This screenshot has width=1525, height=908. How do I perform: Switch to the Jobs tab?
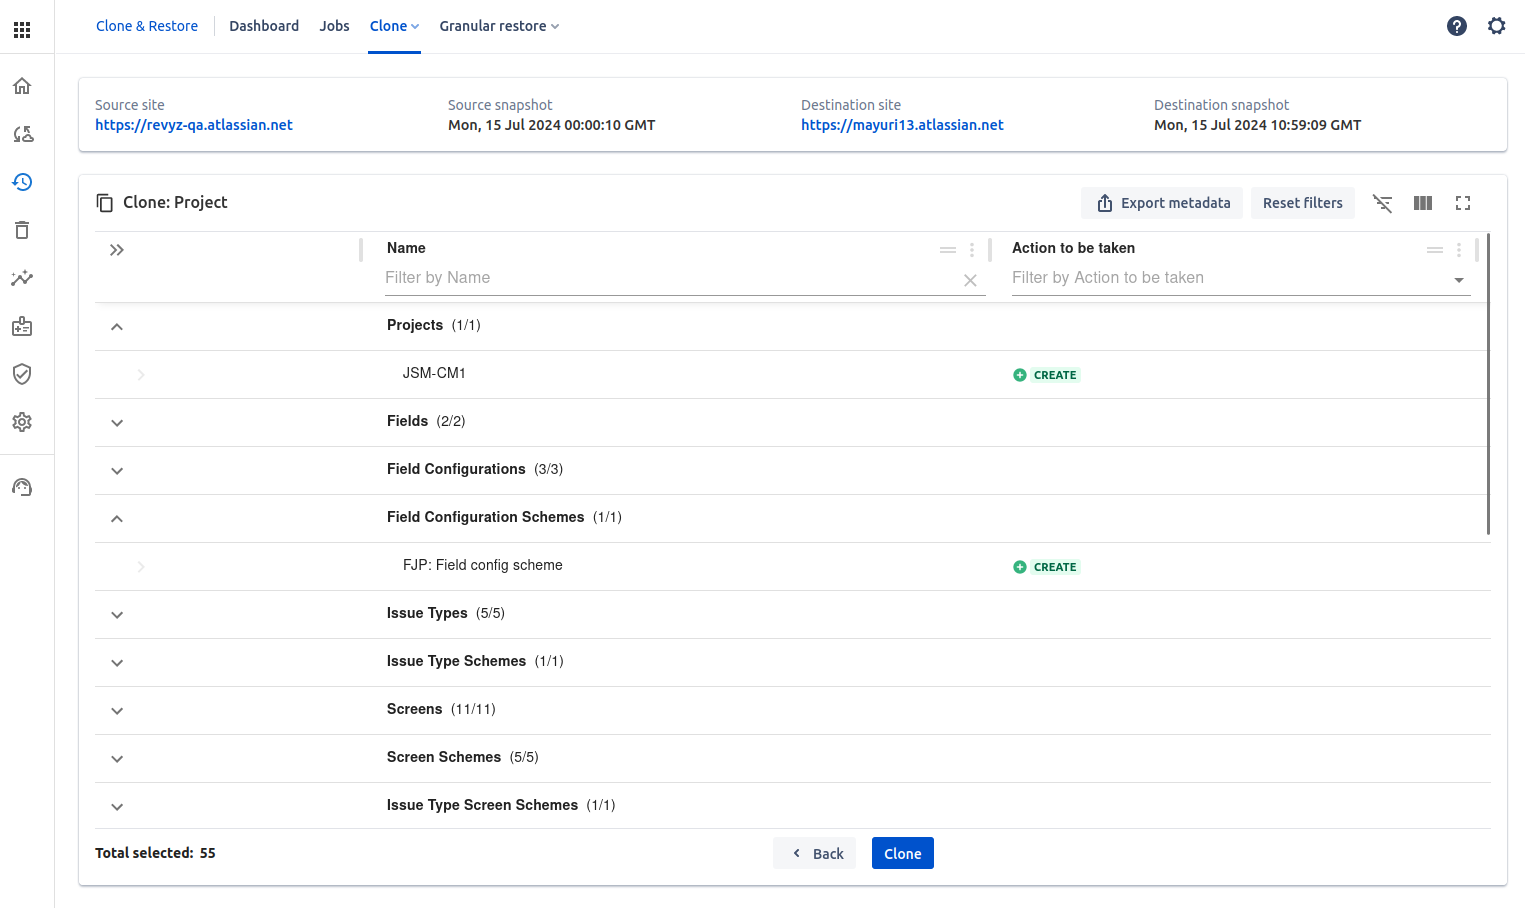pos(334,26)
